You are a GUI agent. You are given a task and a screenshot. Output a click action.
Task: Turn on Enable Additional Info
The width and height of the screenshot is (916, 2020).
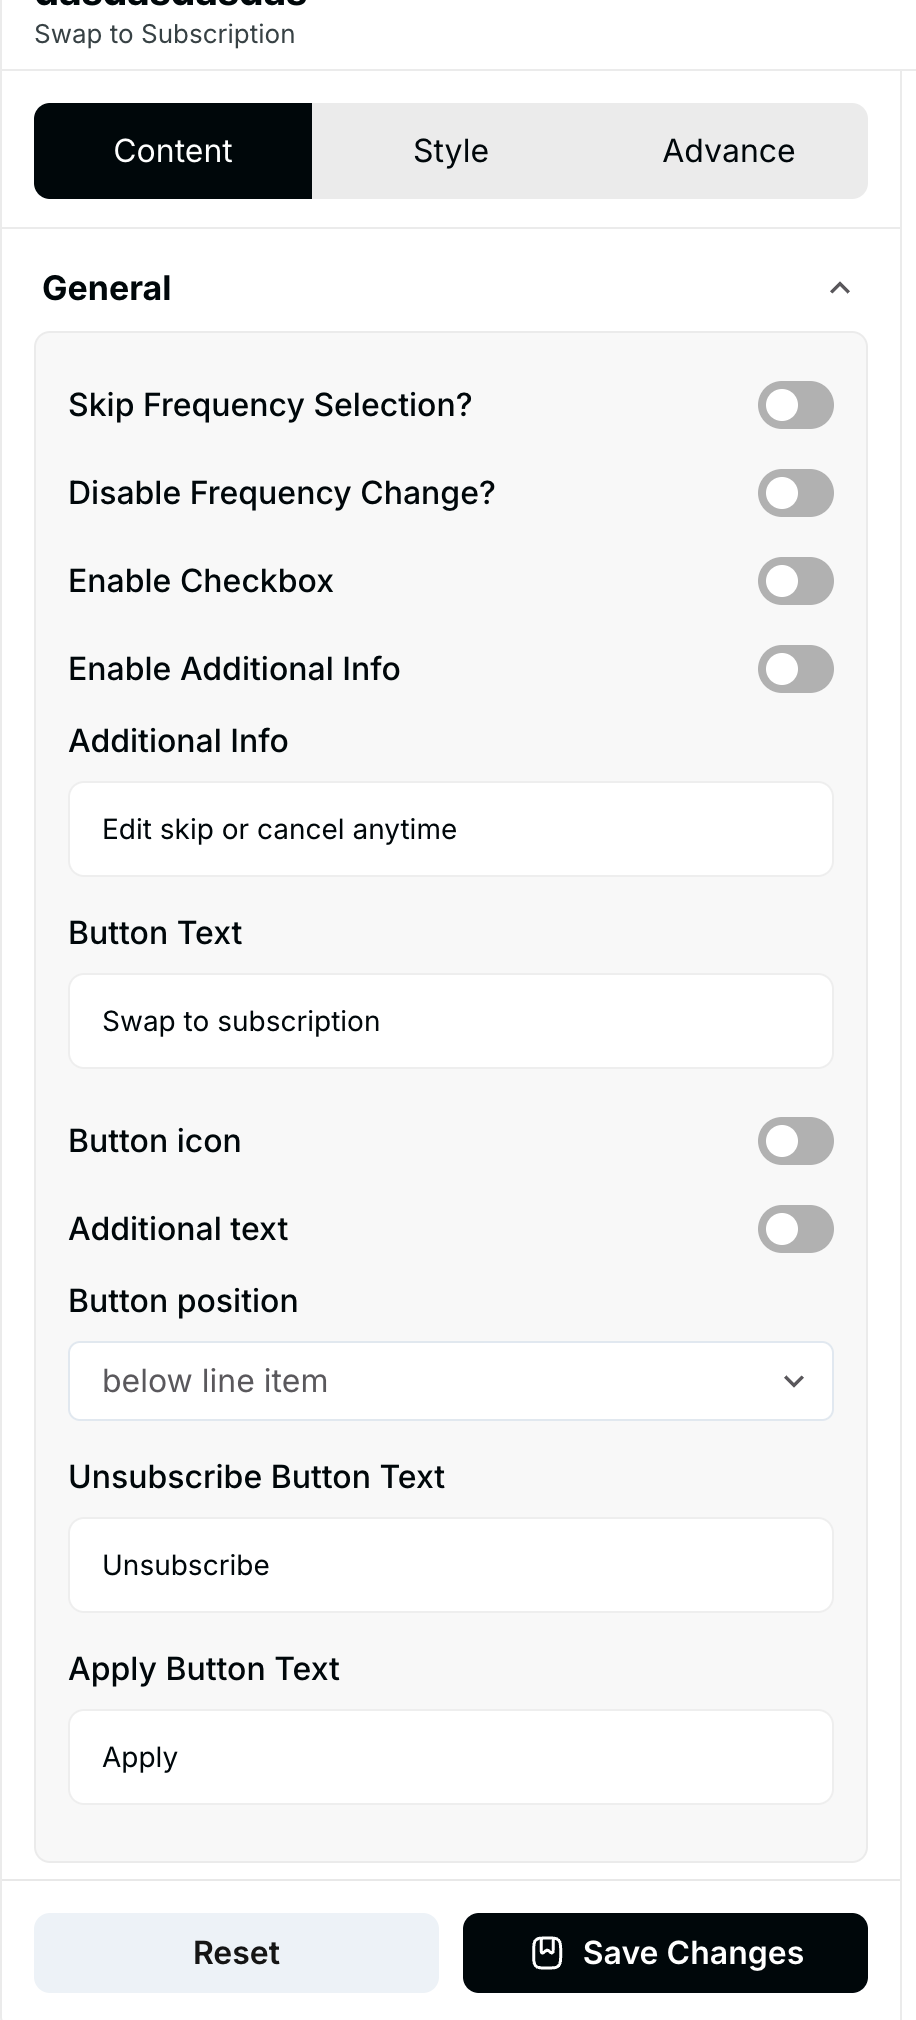pos(795,669)
